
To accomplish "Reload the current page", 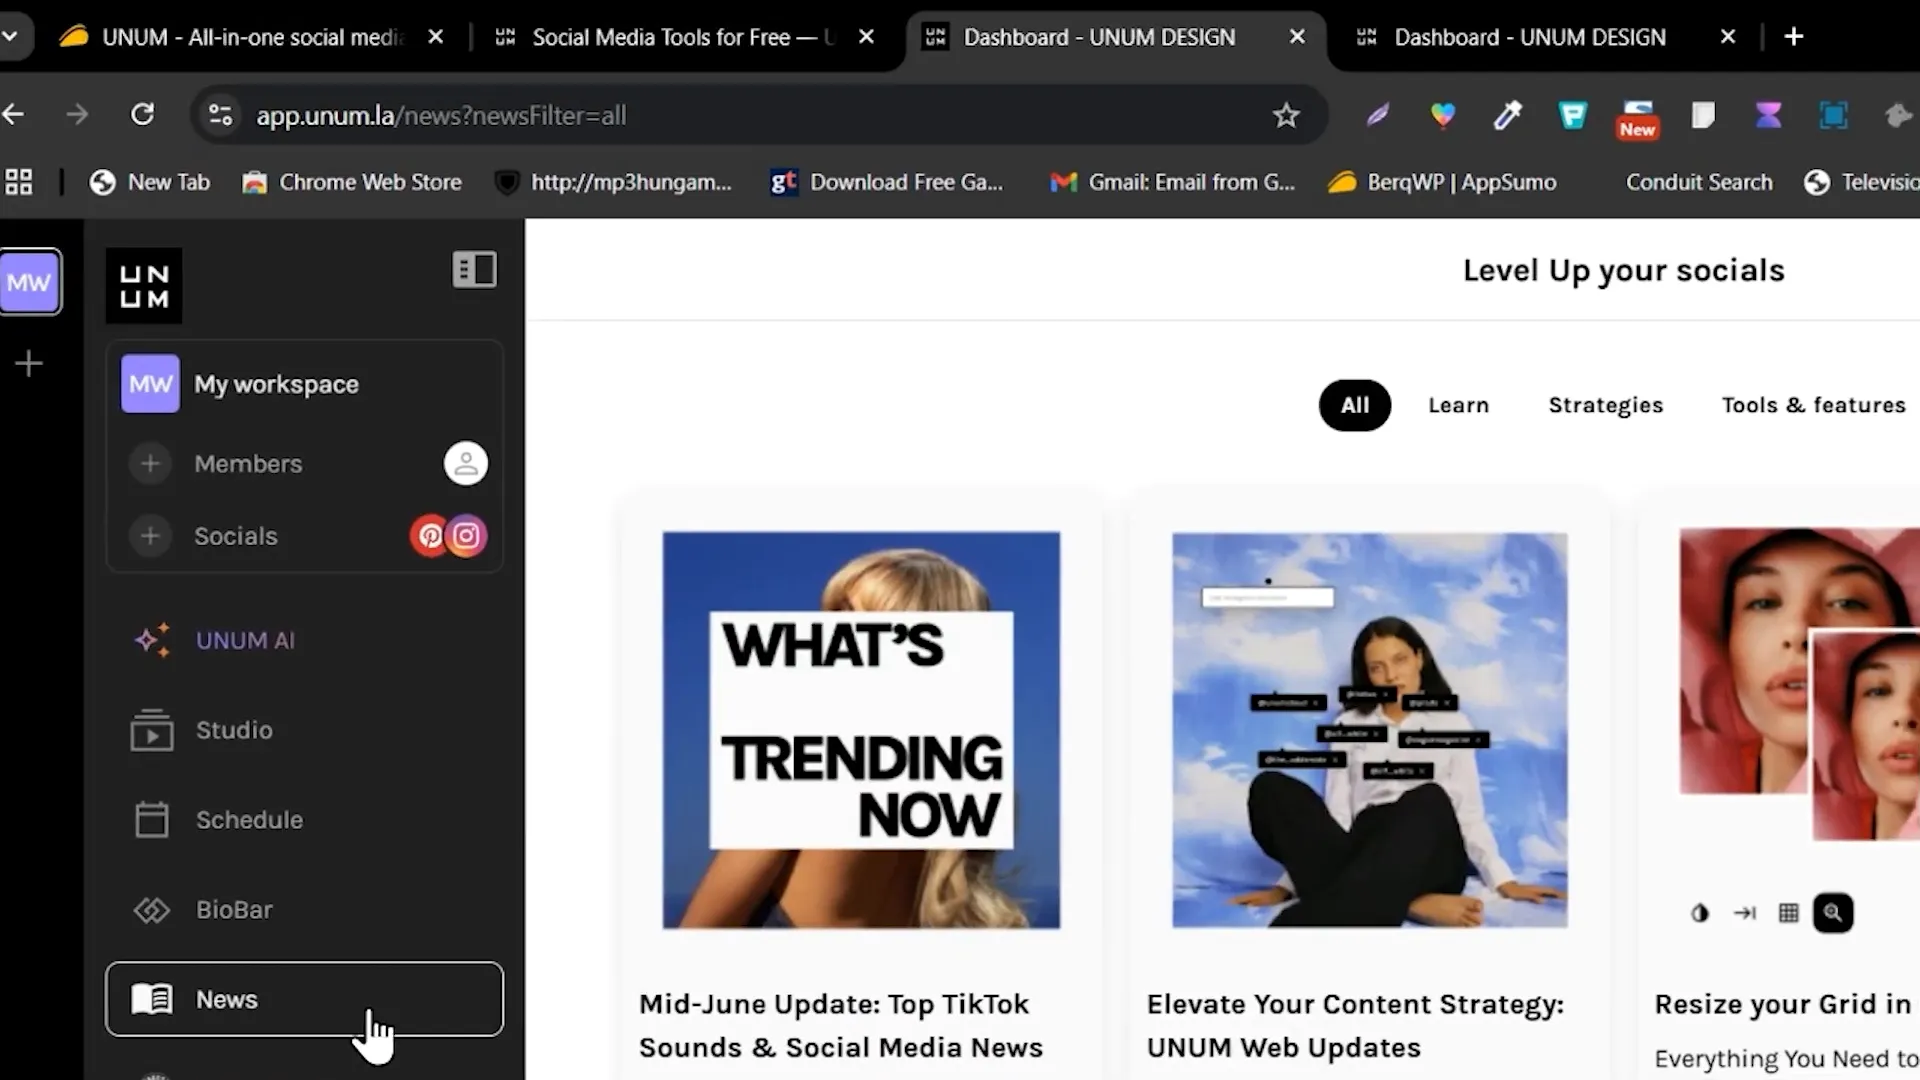I will (x=143, y=115).
